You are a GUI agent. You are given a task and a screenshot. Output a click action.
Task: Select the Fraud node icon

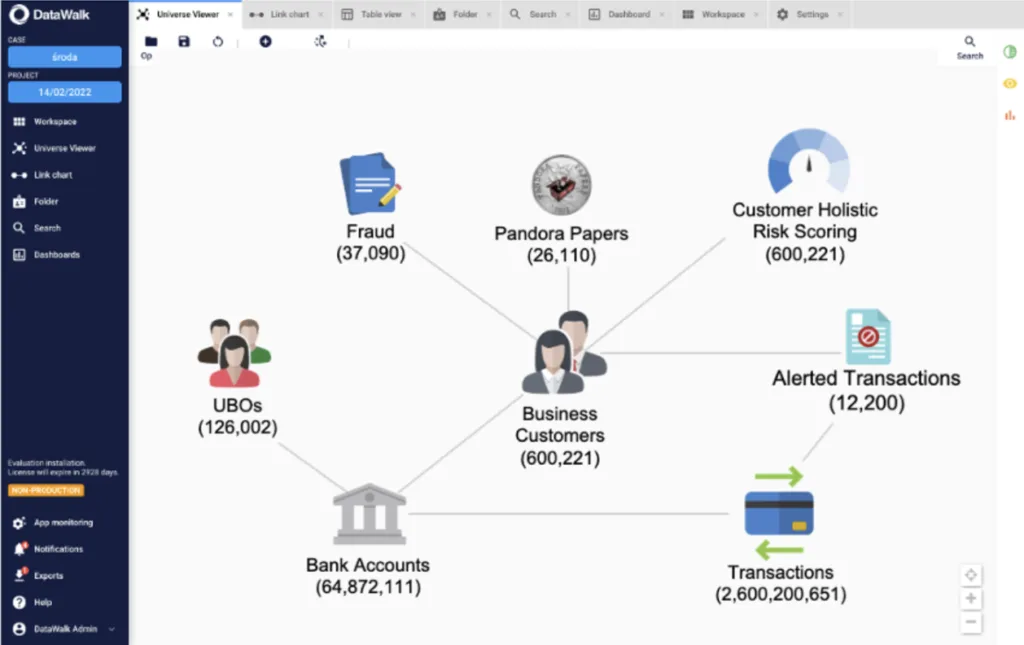(x=370, y=183)
